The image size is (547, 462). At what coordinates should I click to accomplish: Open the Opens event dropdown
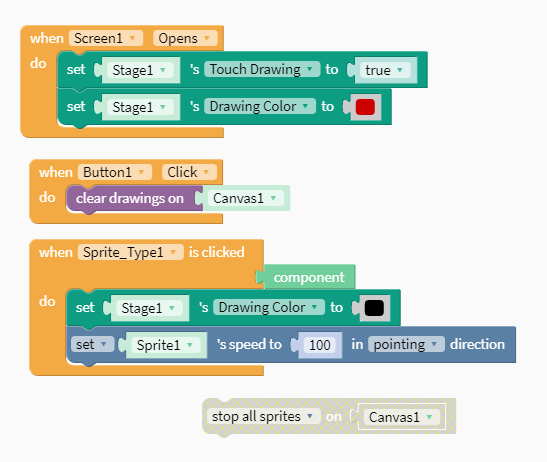tap(185, 38)
